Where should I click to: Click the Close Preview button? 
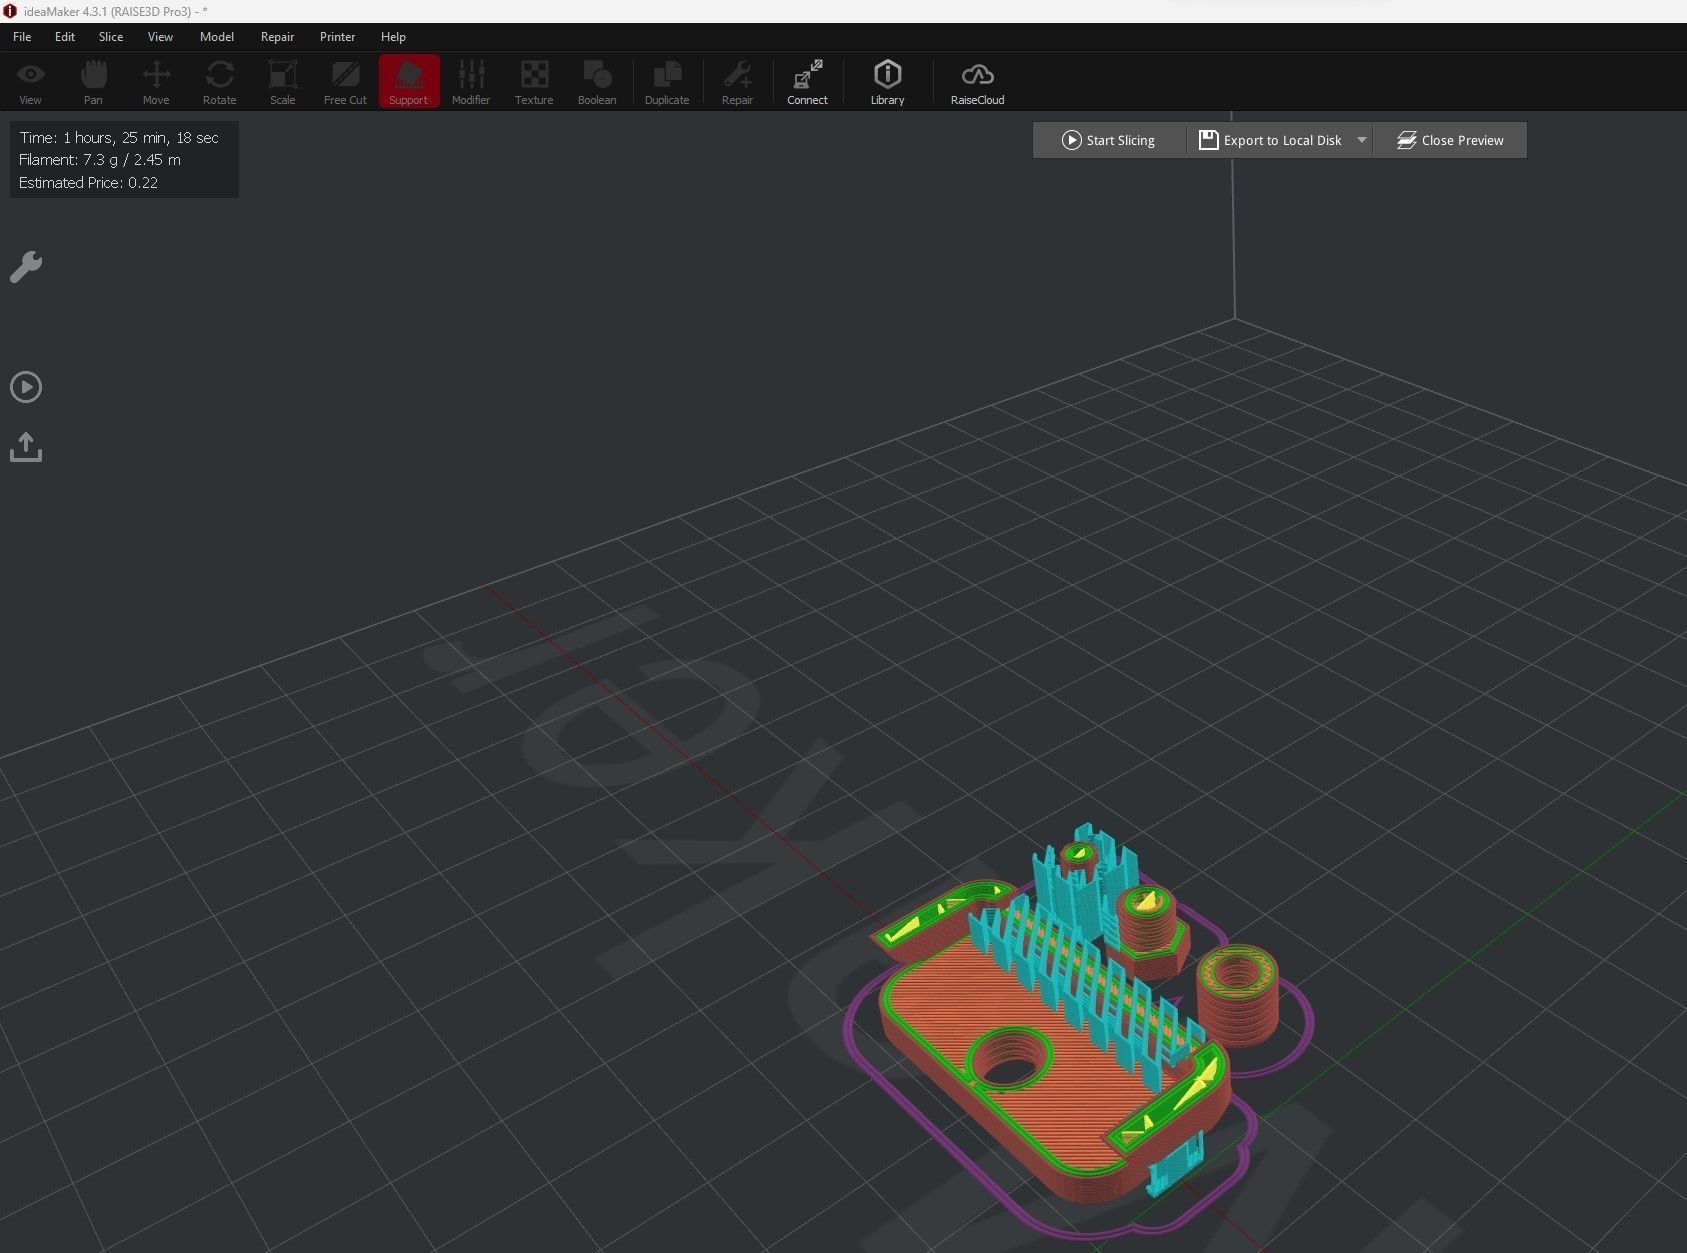point(1450,140)
